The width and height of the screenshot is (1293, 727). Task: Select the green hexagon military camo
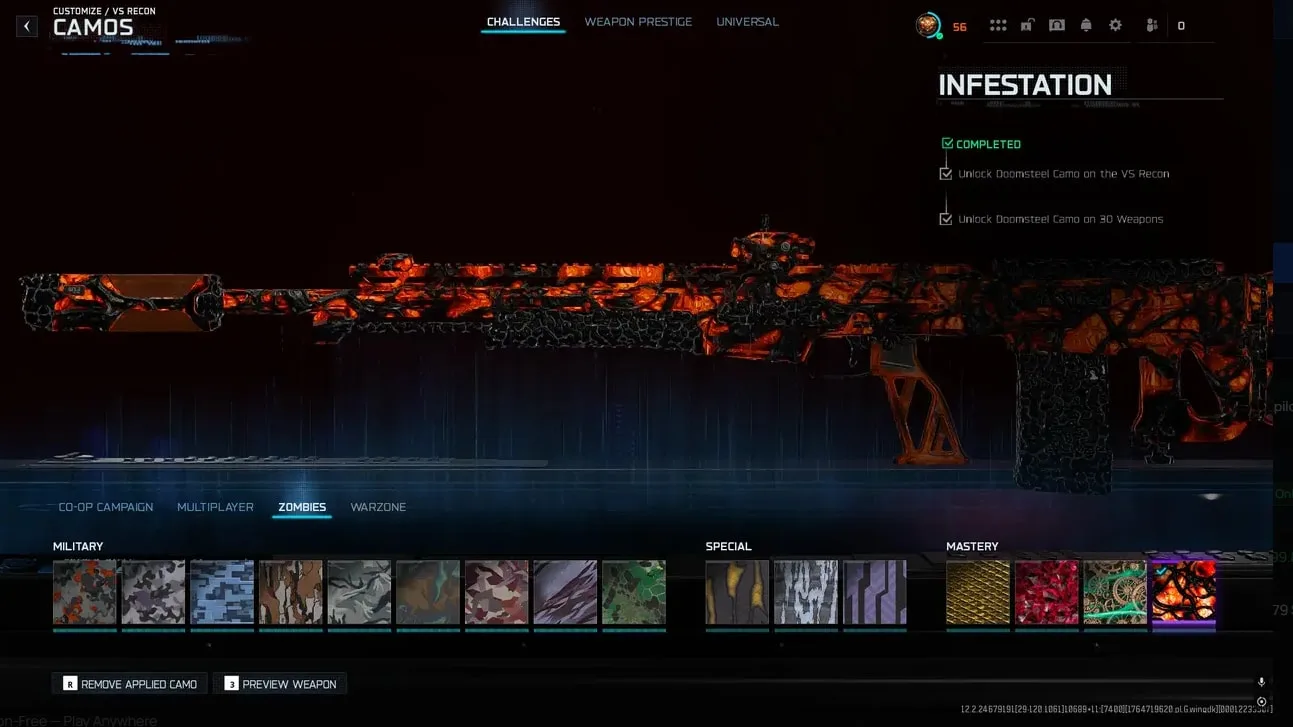[x=634, y=592]
